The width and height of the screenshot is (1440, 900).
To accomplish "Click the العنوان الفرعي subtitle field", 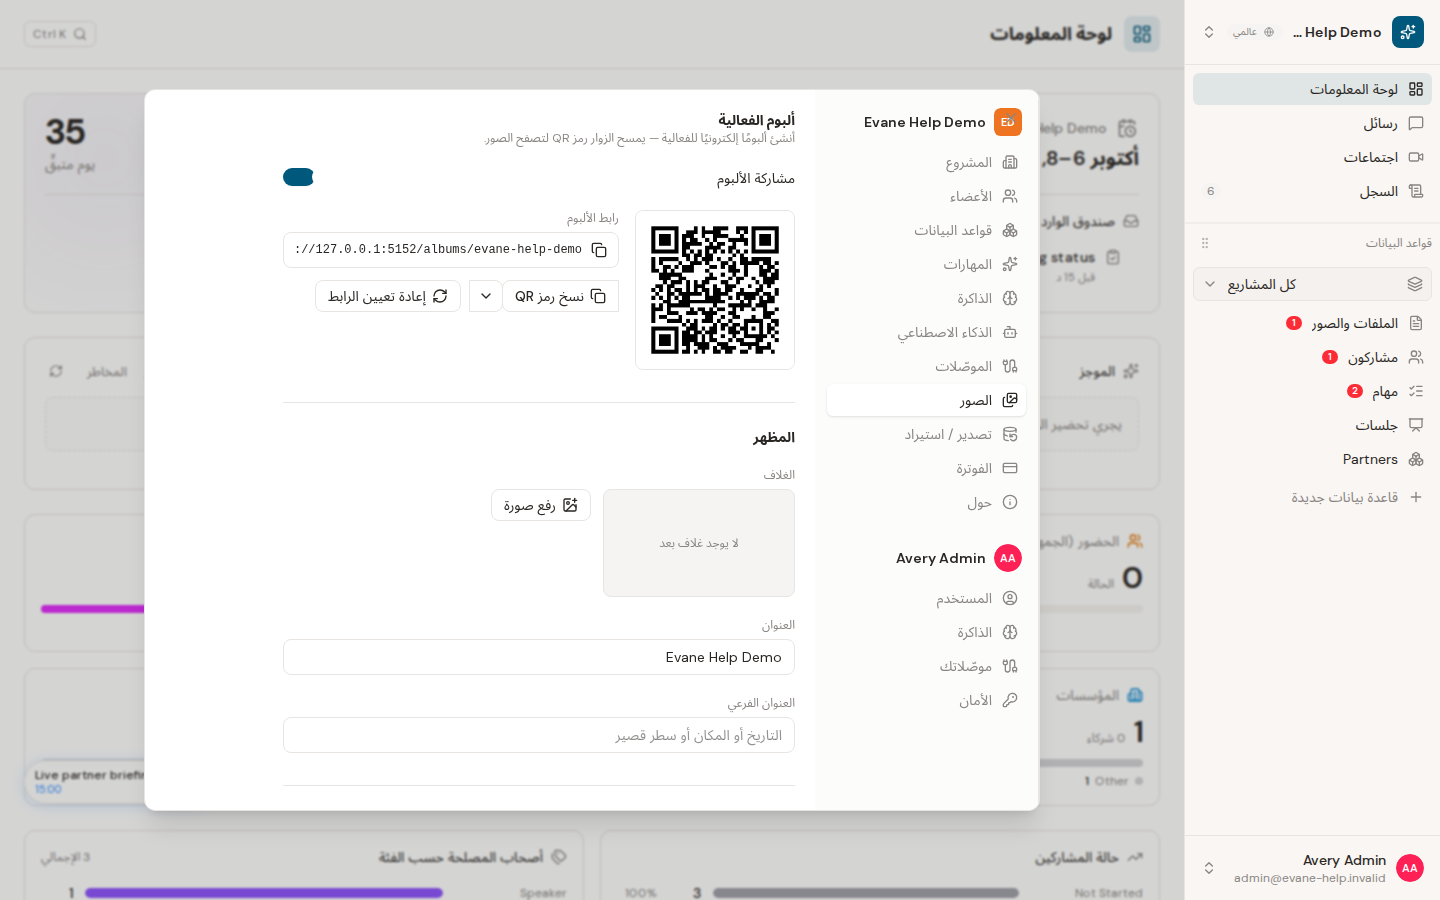I will 539,735.
